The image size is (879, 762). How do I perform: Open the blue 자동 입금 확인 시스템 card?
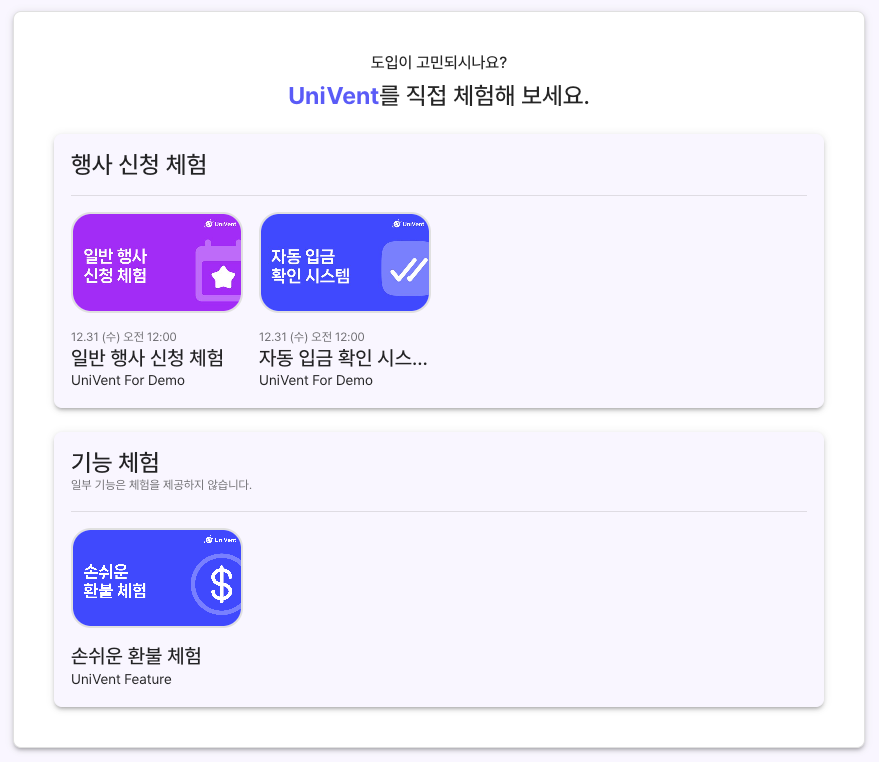click(345, 262)
